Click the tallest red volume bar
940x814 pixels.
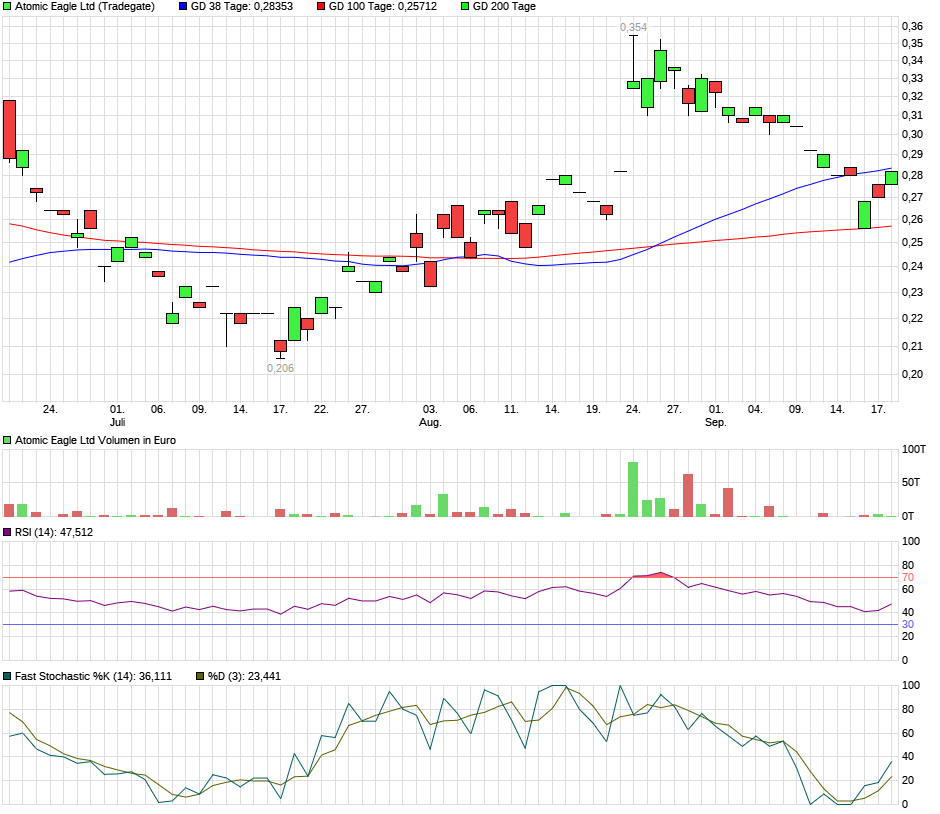pos(688,495)
